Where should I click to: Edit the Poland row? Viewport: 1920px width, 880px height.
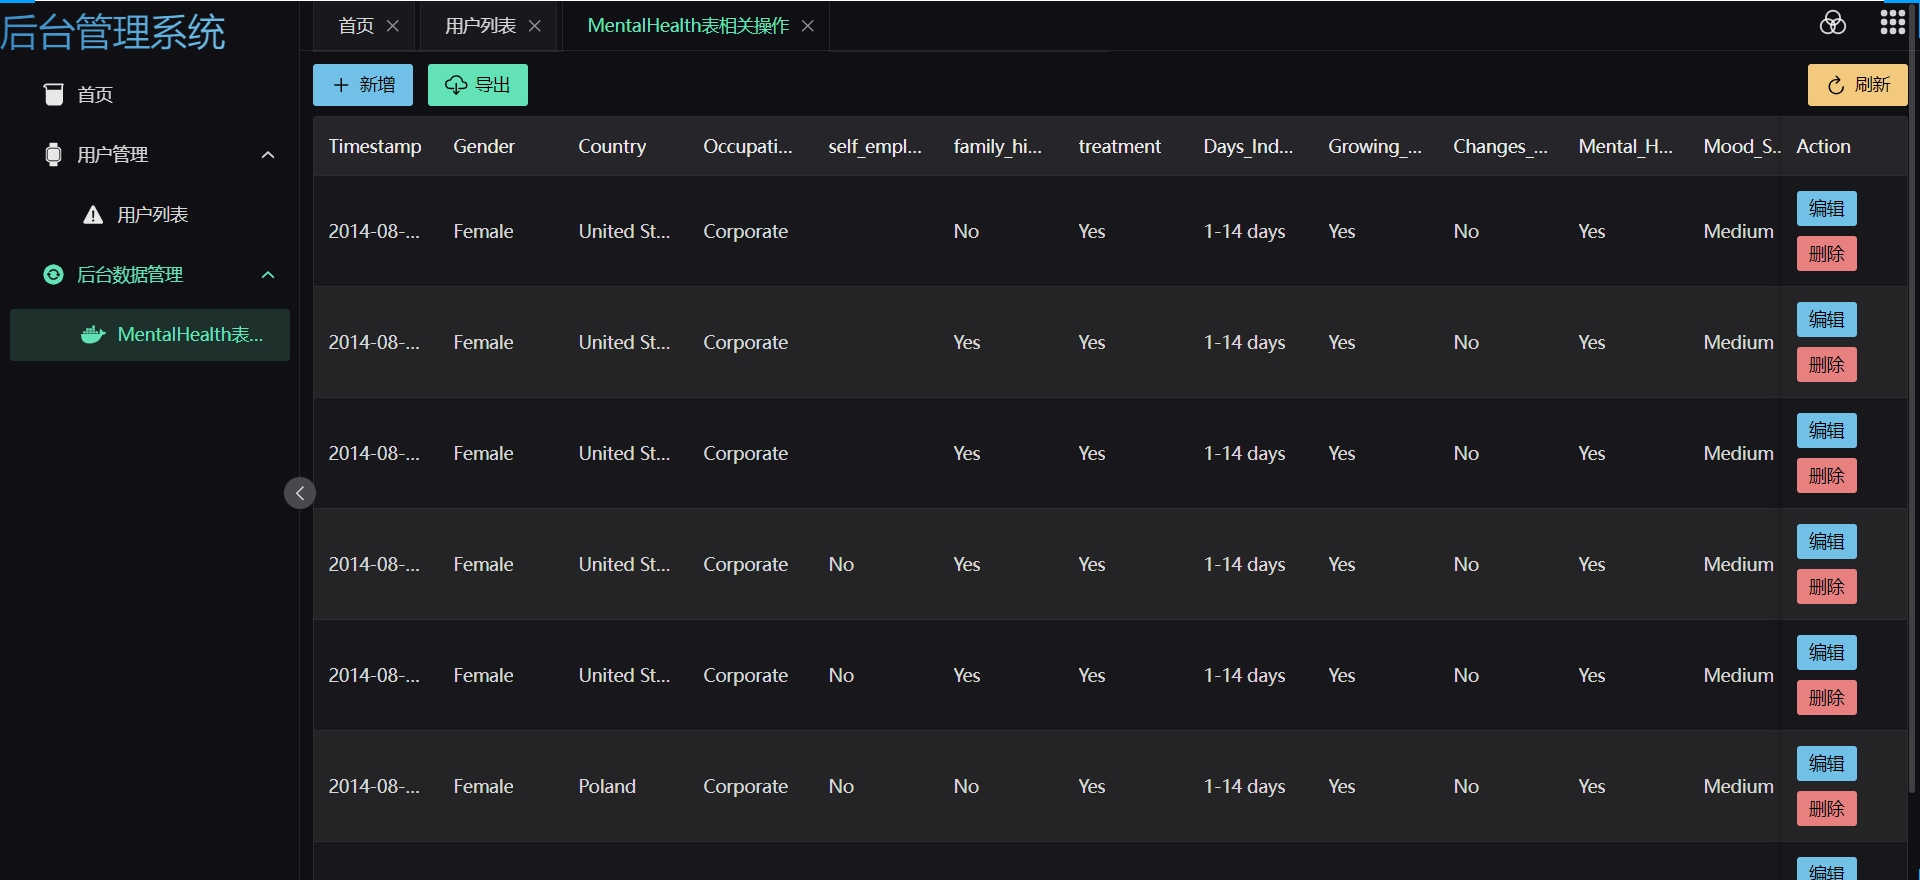click(x=1827, y=764)
